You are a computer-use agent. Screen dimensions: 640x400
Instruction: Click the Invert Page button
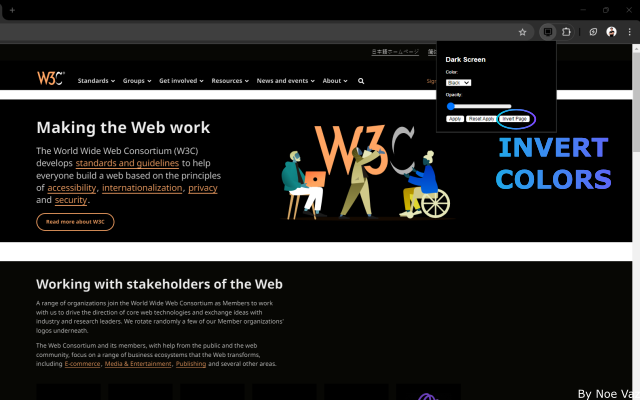coord(515,119)
